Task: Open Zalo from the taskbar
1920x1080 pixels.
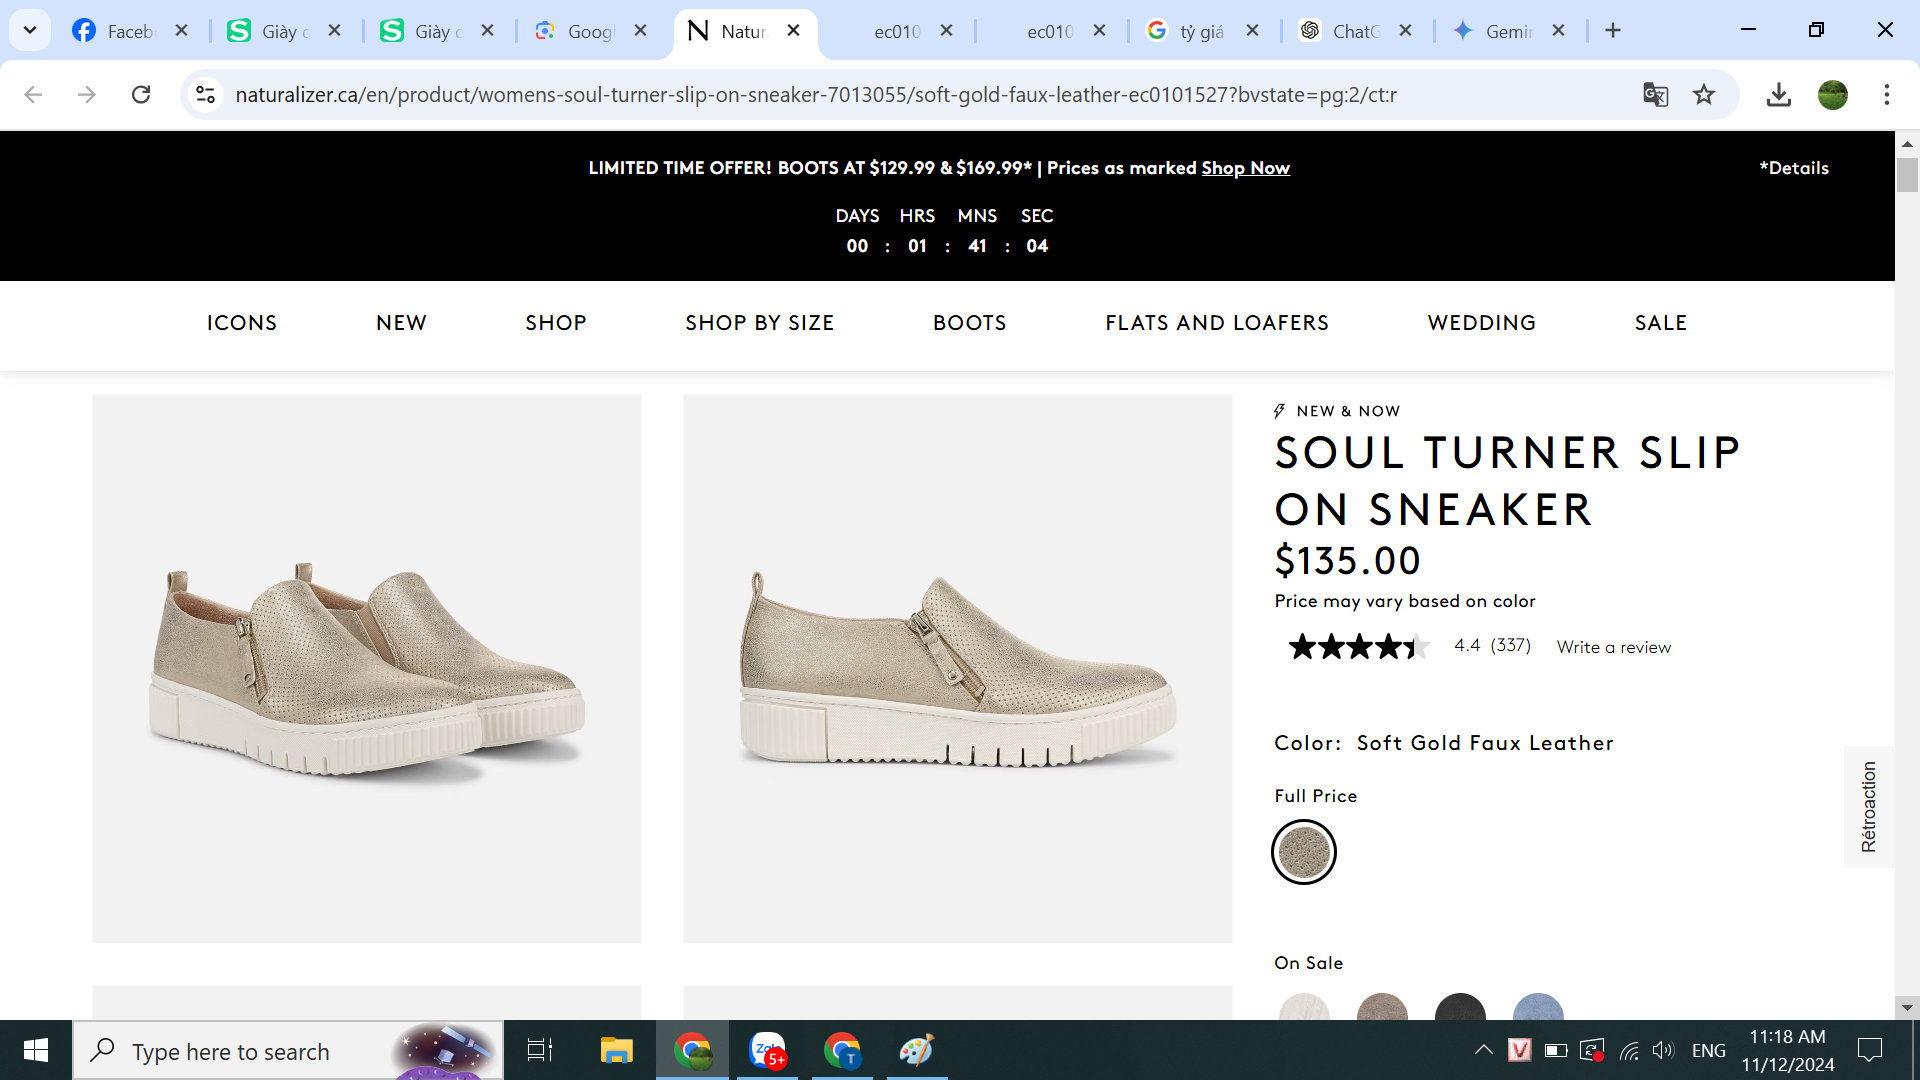Action: pos(767,1050)
